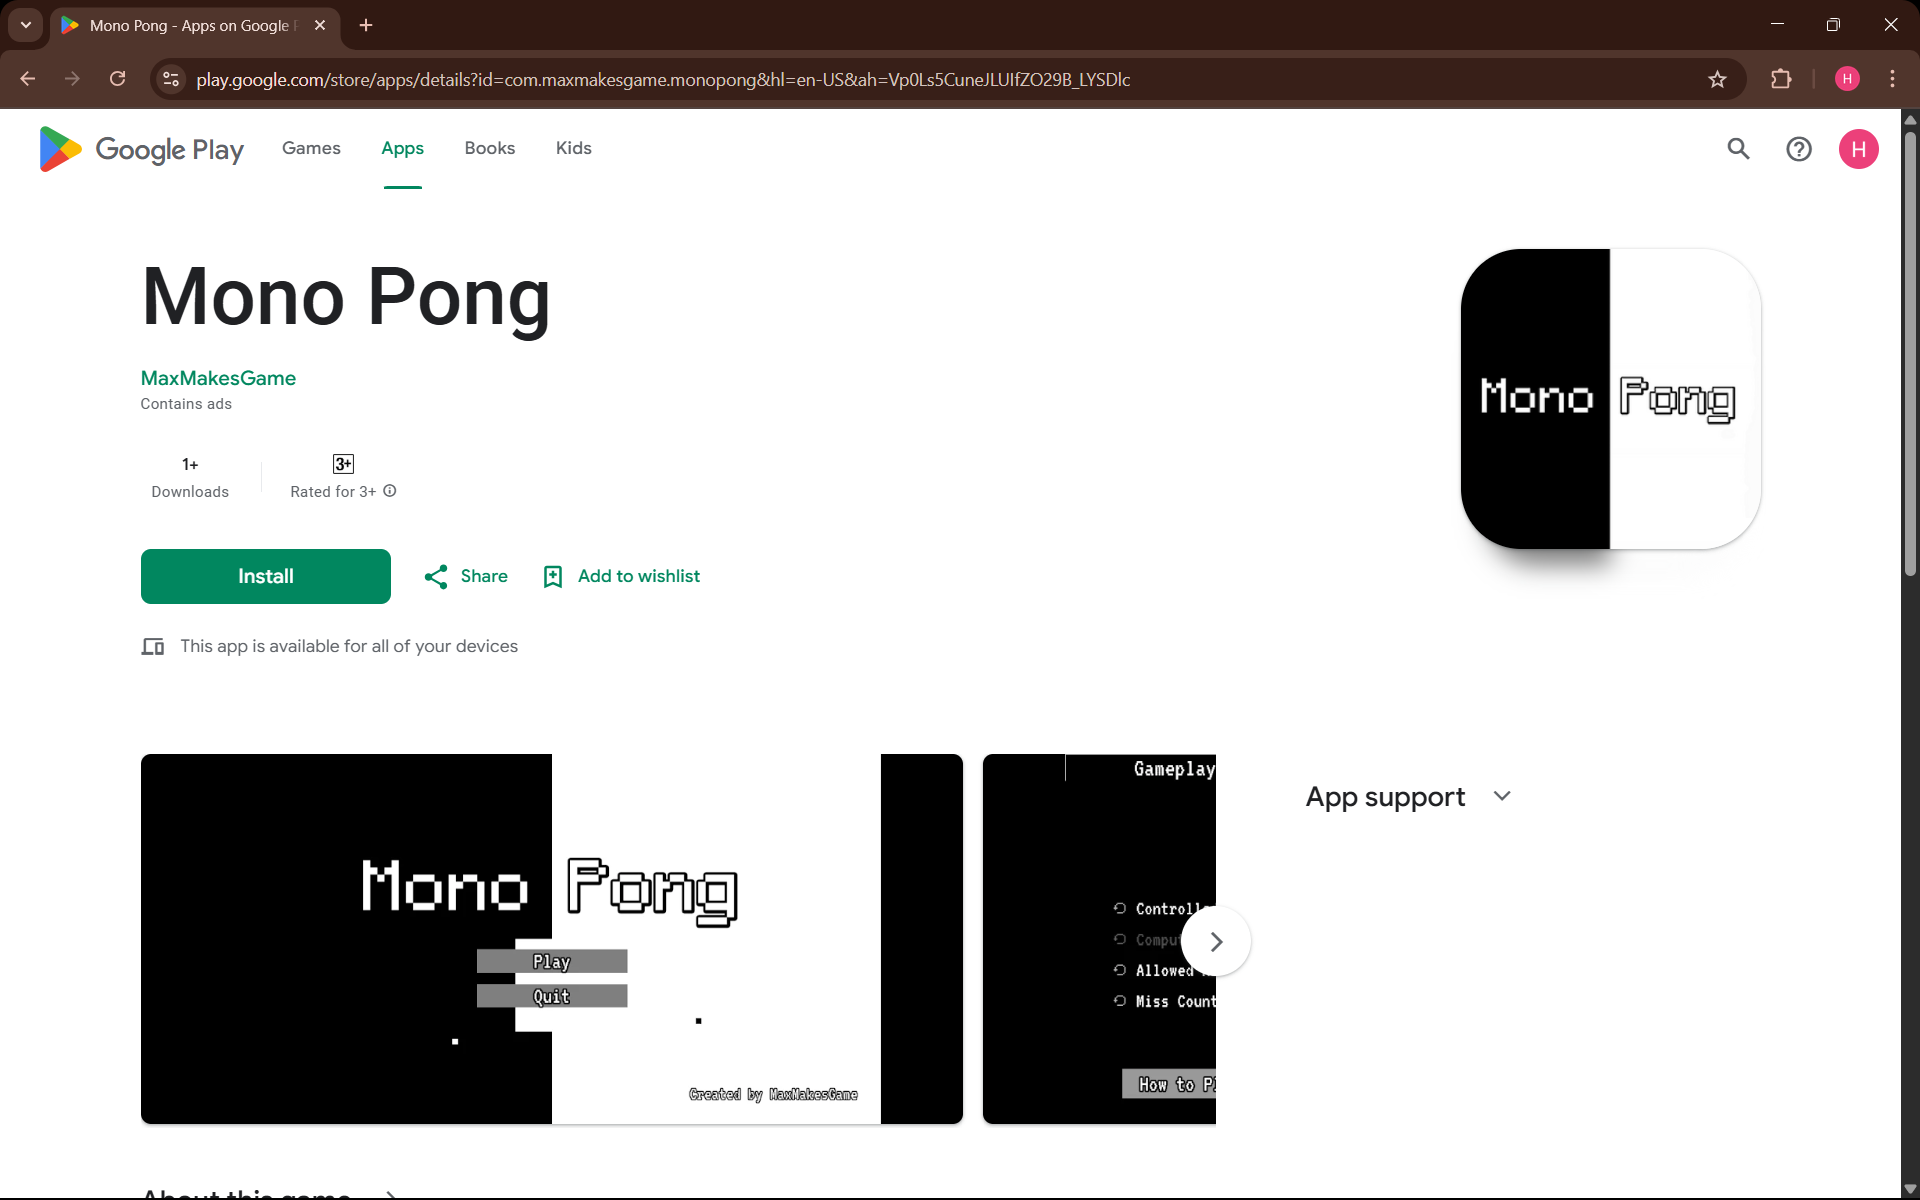Click the Install button

265,576
